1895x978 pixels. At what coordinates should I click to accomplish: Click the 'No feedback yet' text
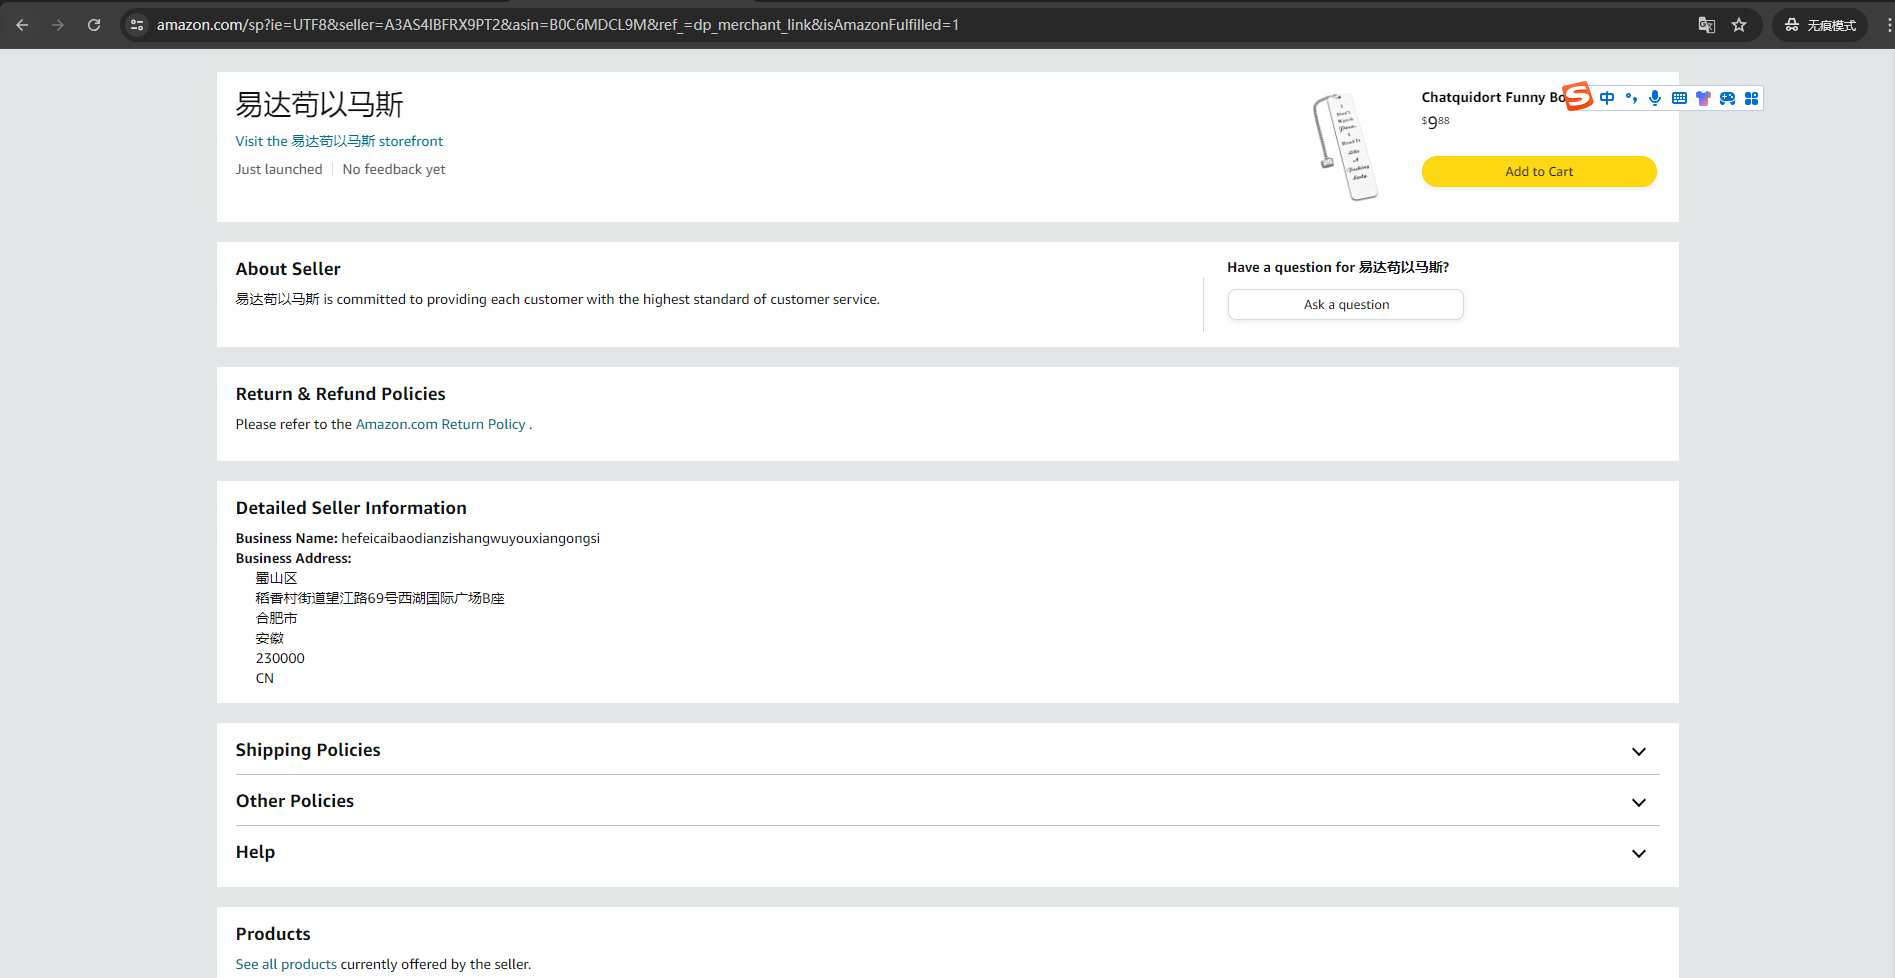(394, 169)
